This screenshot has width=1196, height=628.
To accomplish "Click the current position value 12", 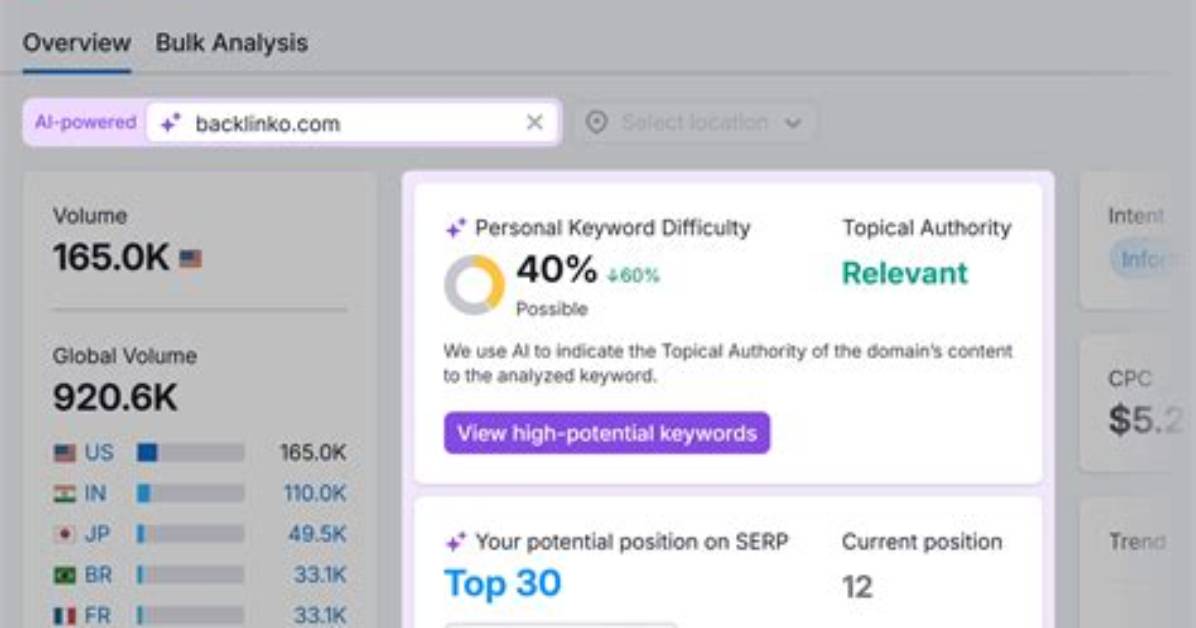I will 857,587.
